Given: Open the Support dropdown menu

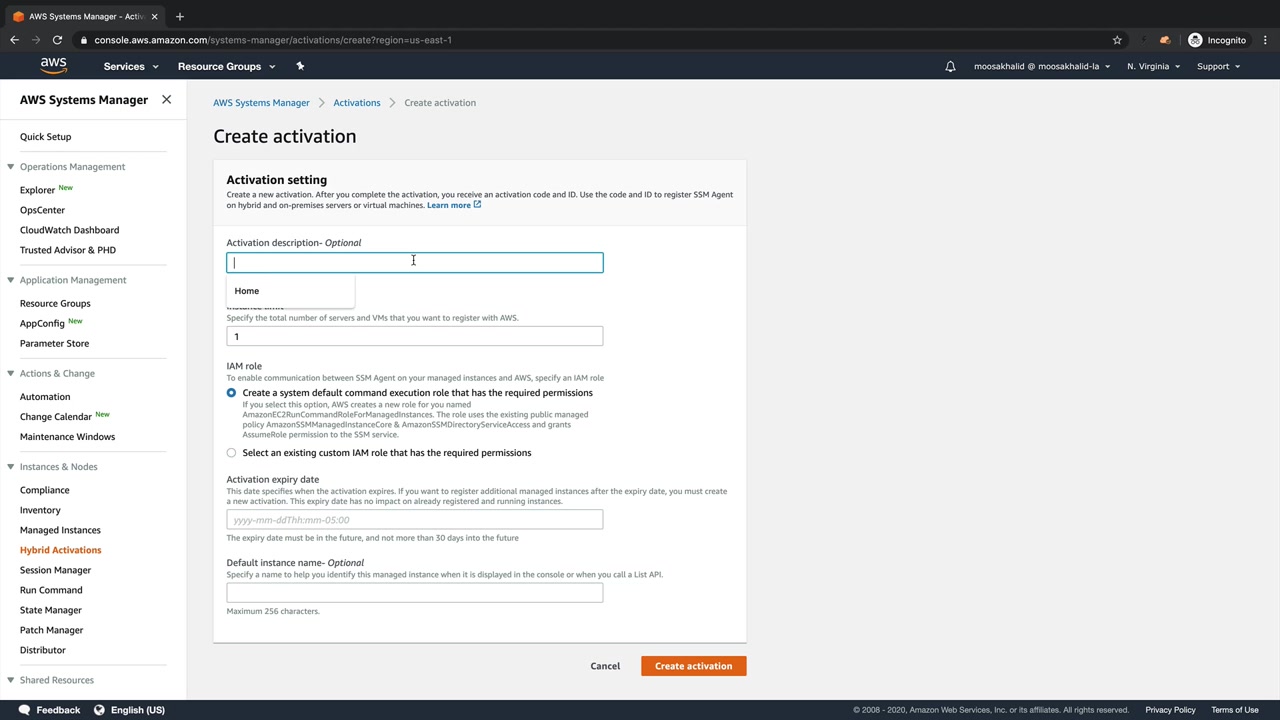Looking at the screenshot, I should point(1218,66).
